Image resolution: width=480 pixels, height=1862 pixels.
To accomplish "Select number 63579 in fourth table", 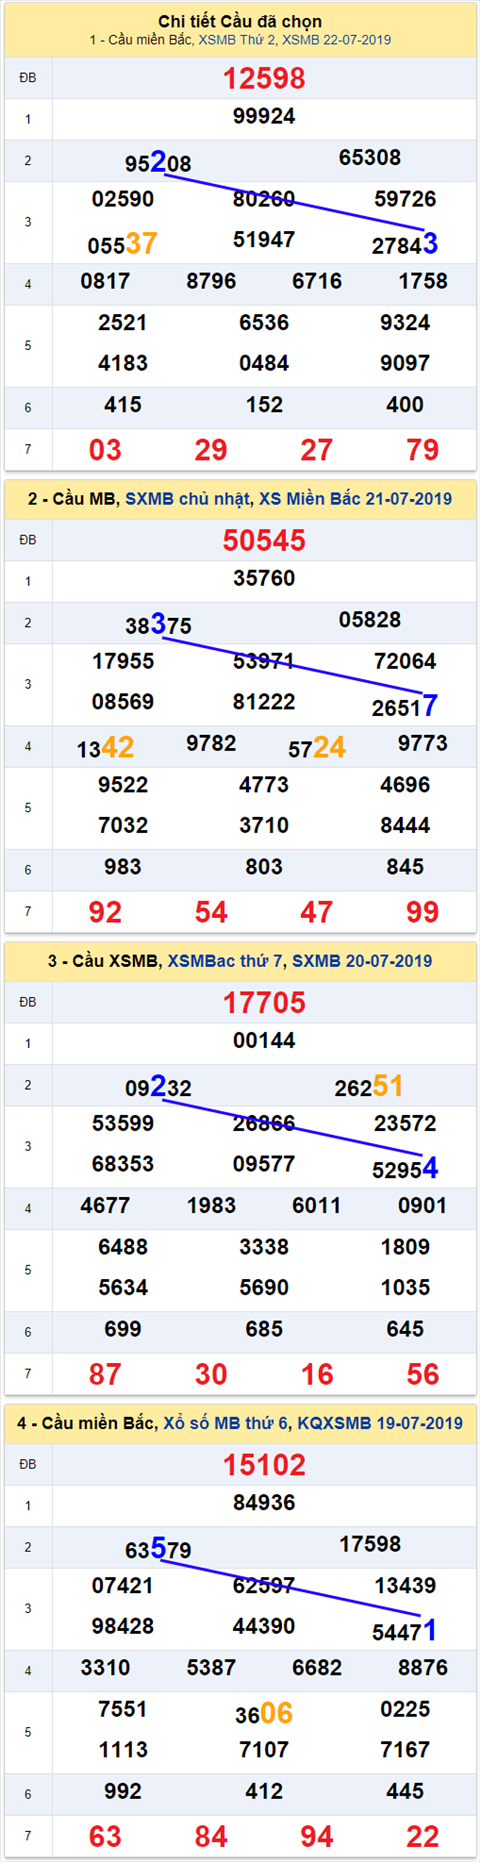I will [x=158, y=1548].
